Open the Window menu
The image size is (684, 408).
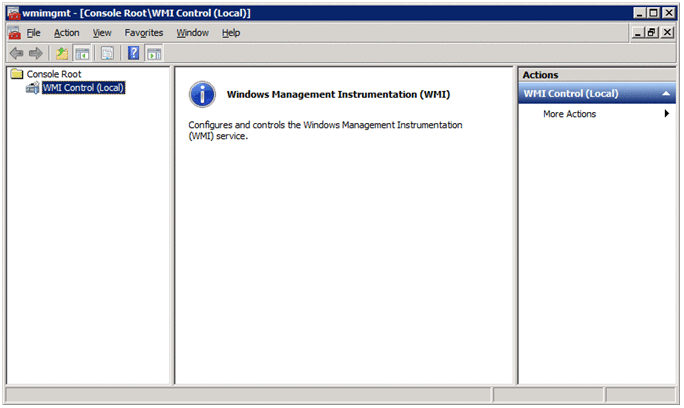192,33
